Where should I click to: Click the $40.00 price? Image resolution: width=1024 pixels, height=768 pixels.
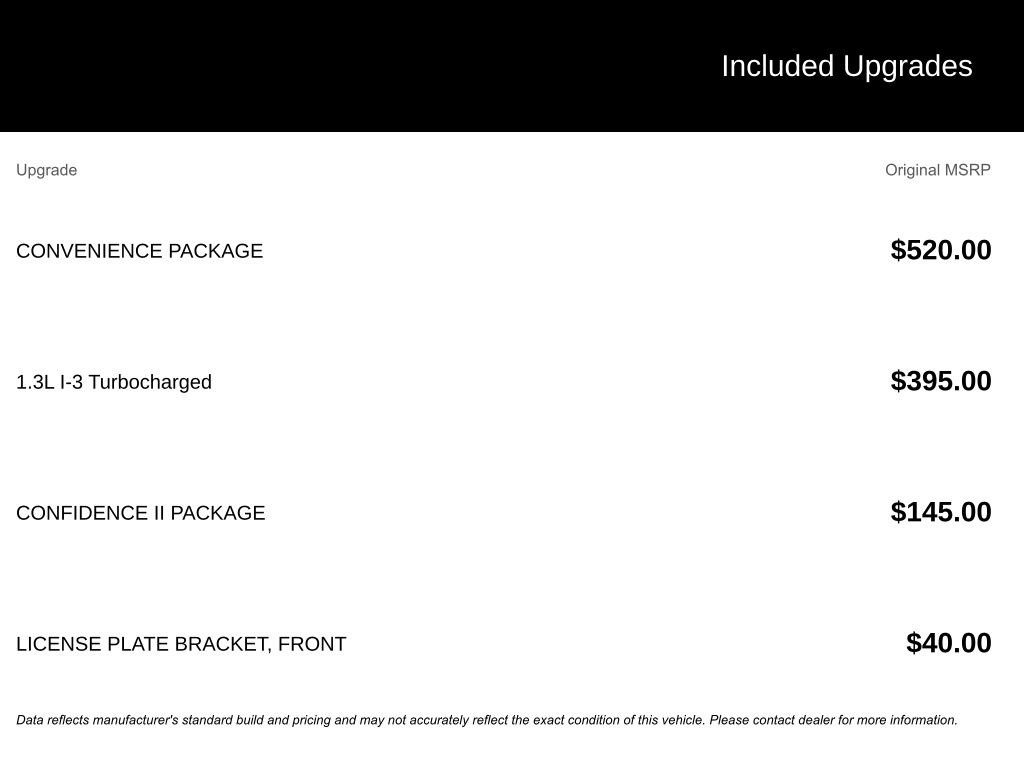(948, 643)
